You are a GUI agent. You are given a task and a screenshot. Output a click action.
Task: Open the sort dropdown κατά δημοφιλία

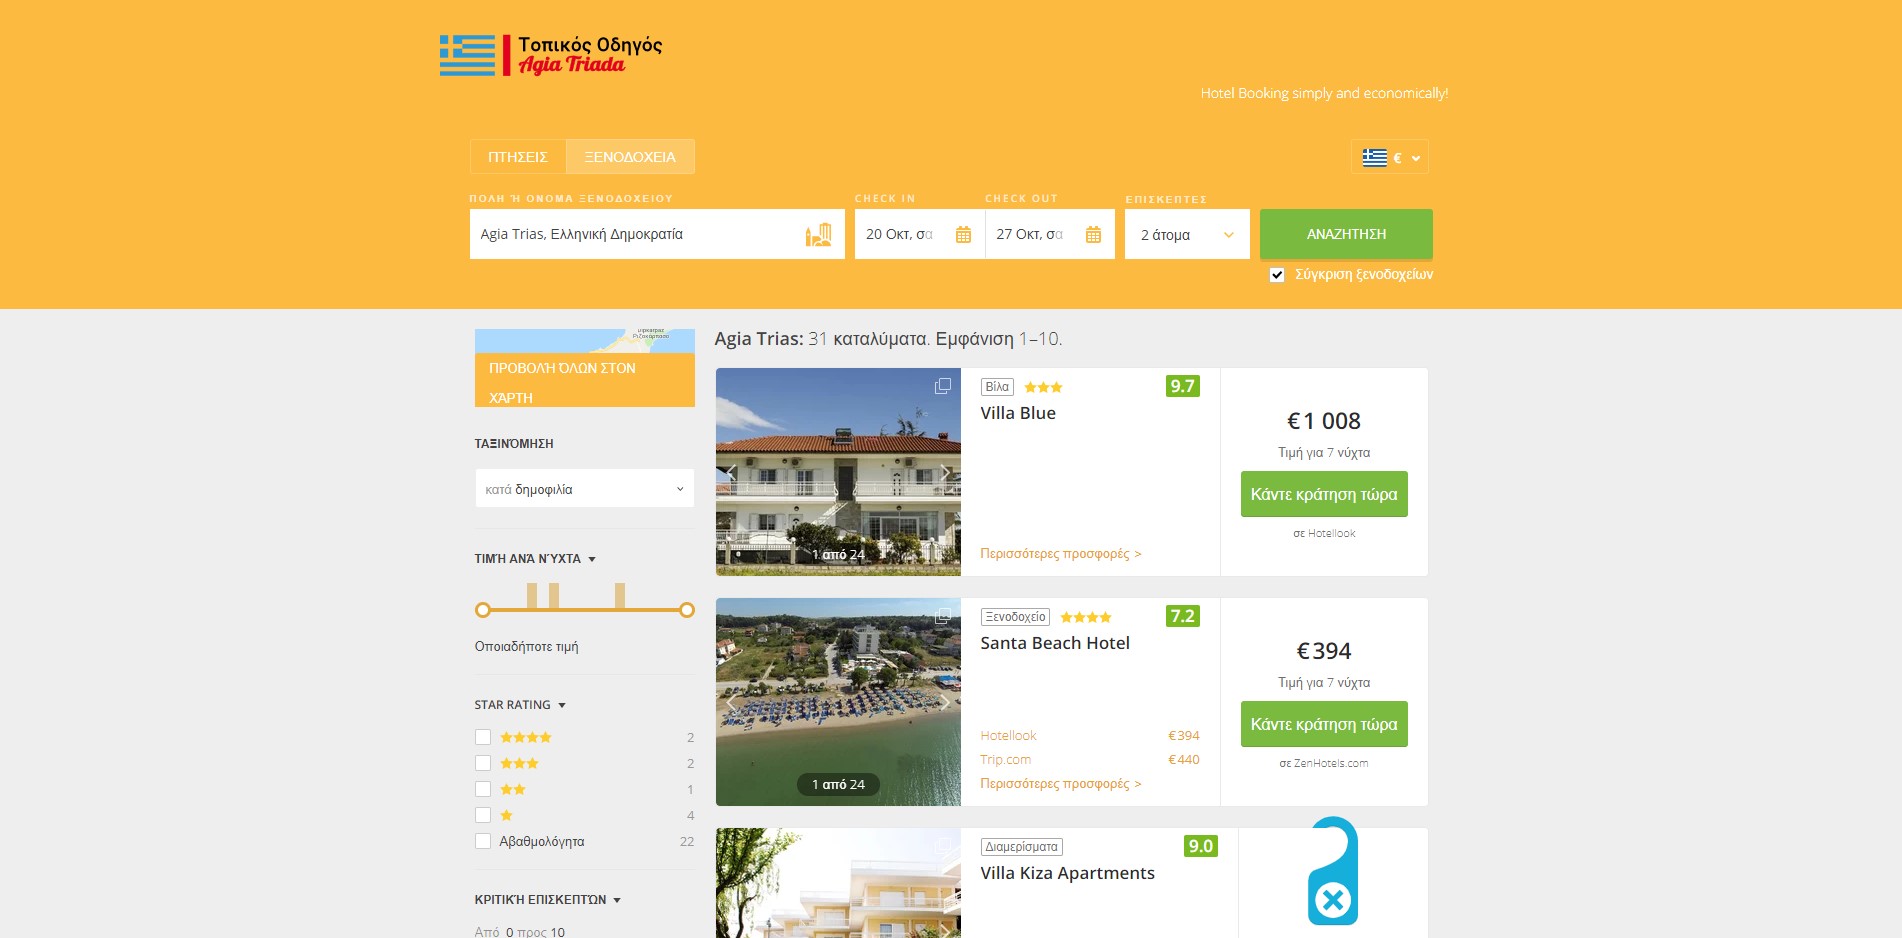click(585, 489)
